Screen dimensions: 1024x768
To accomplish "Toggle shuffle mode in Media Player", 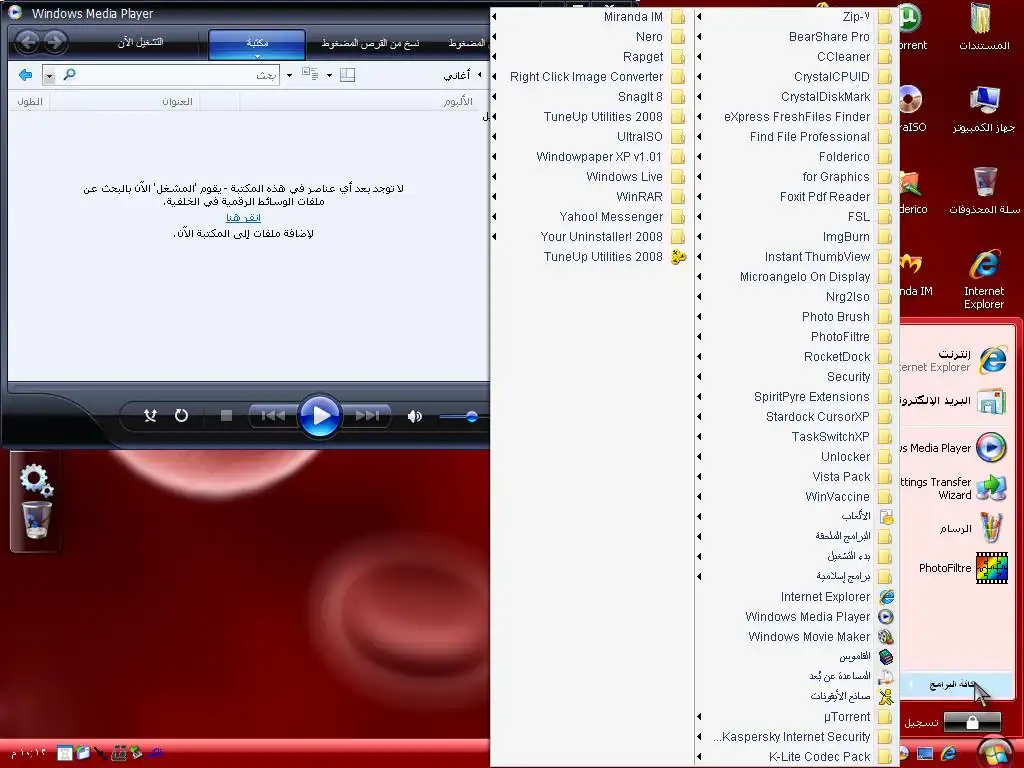I will tap(150, 415).
